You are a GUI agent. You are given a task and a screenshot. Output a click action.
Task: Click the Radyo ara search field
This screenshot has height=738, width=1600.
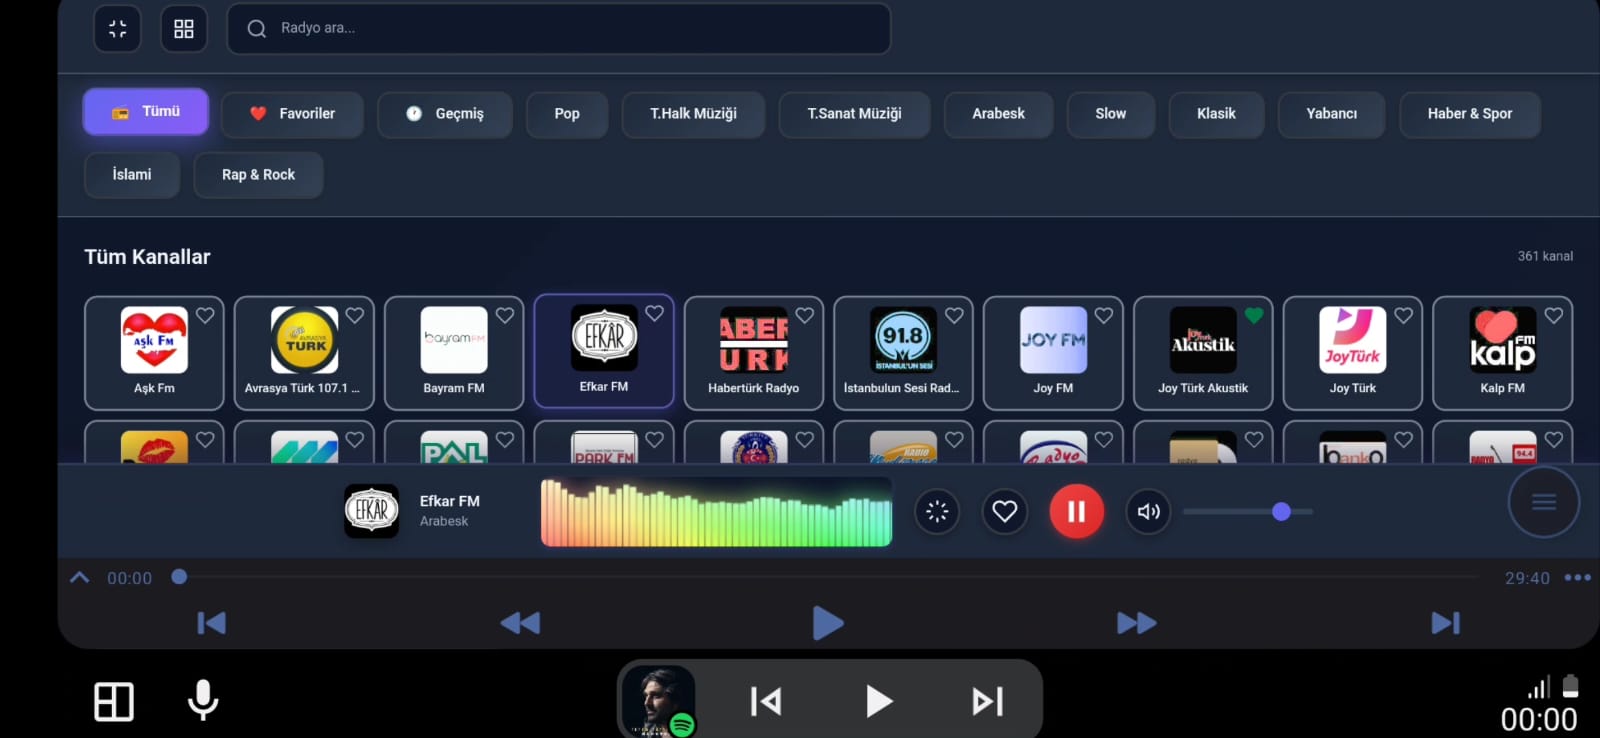point(559,28)
